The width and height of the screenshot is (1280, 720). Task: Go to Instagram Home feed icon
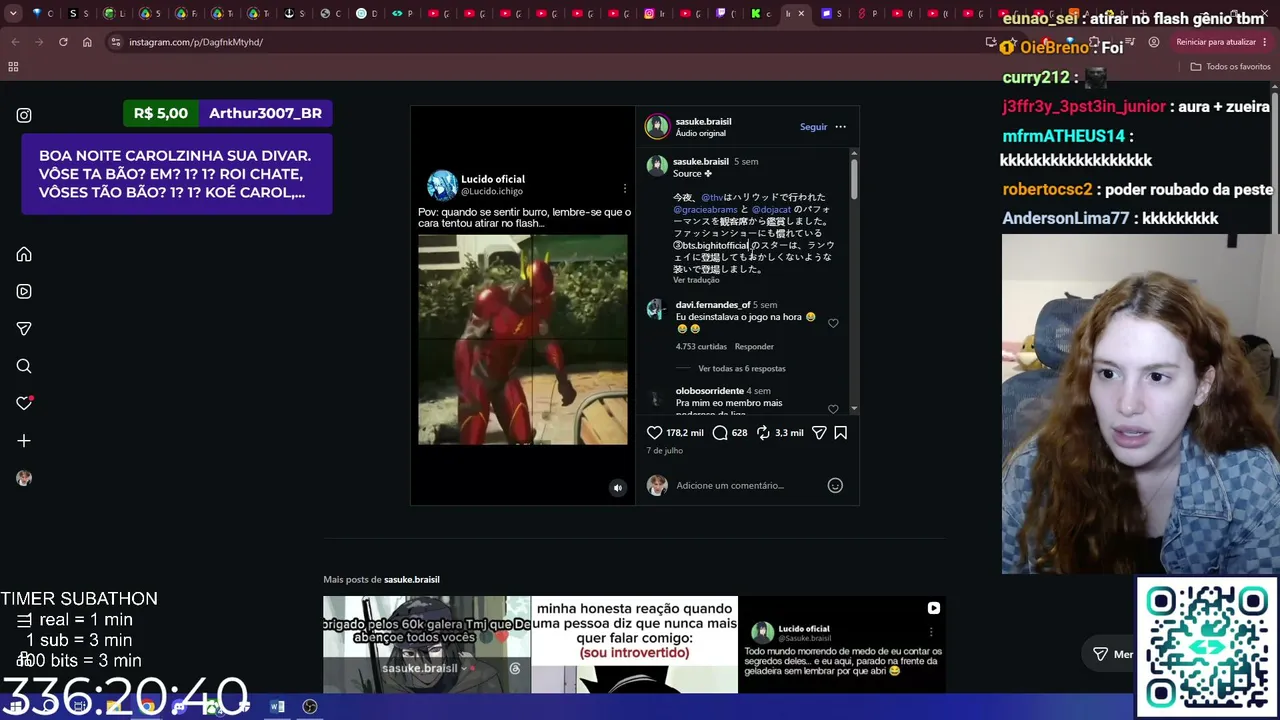pyautogui.click(x=24, y=254)
